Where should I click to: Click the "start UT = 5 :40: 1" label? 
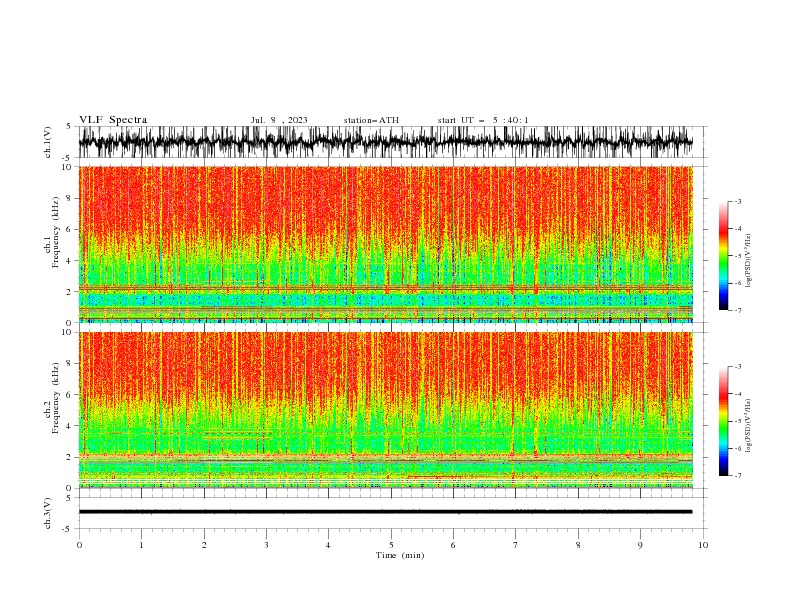coord(483,120)
